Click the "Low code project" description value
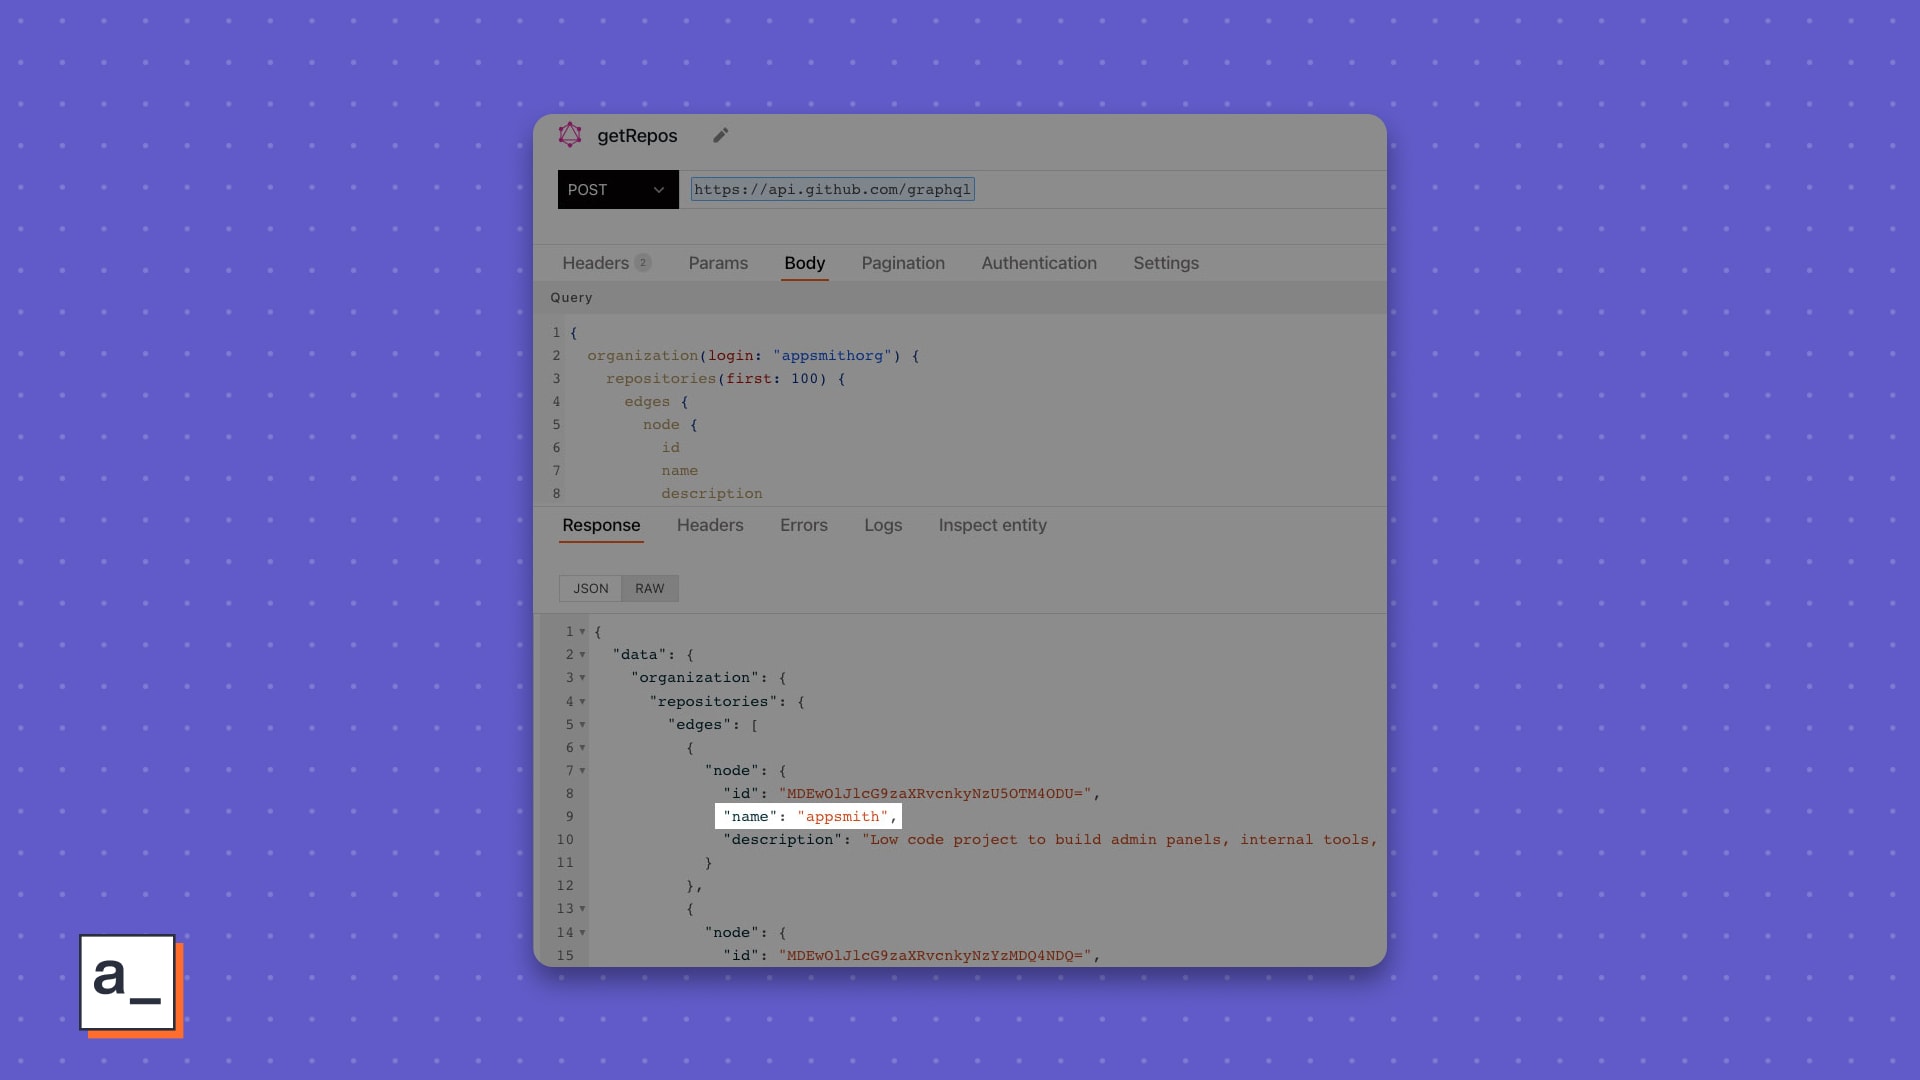 point(1119,840)
